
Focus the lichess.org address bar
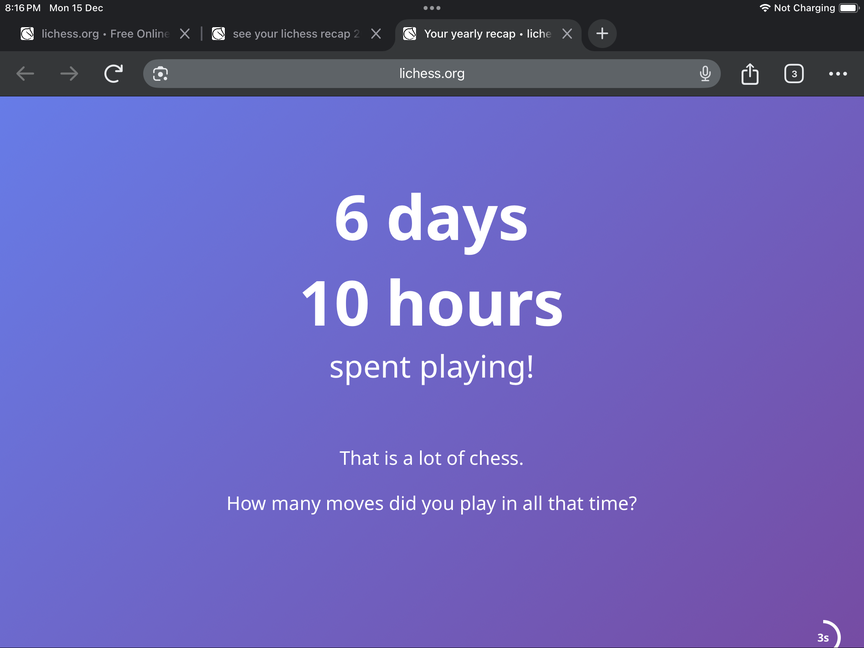click(x=432, y=74)
